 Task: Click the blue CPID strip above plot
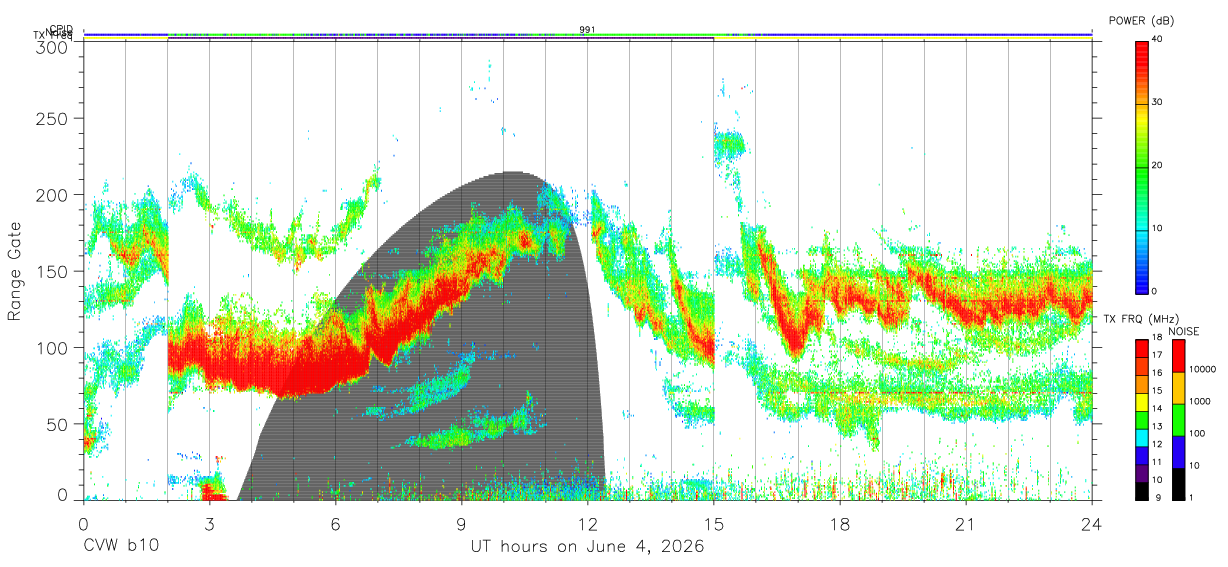(x=588, y=35)
